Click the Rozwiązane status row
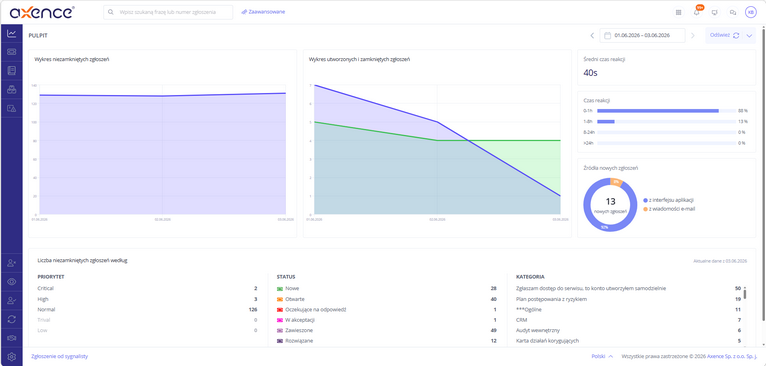Image resolution: width=766 pixels, height=366 pixels. [x=386, y=341]
